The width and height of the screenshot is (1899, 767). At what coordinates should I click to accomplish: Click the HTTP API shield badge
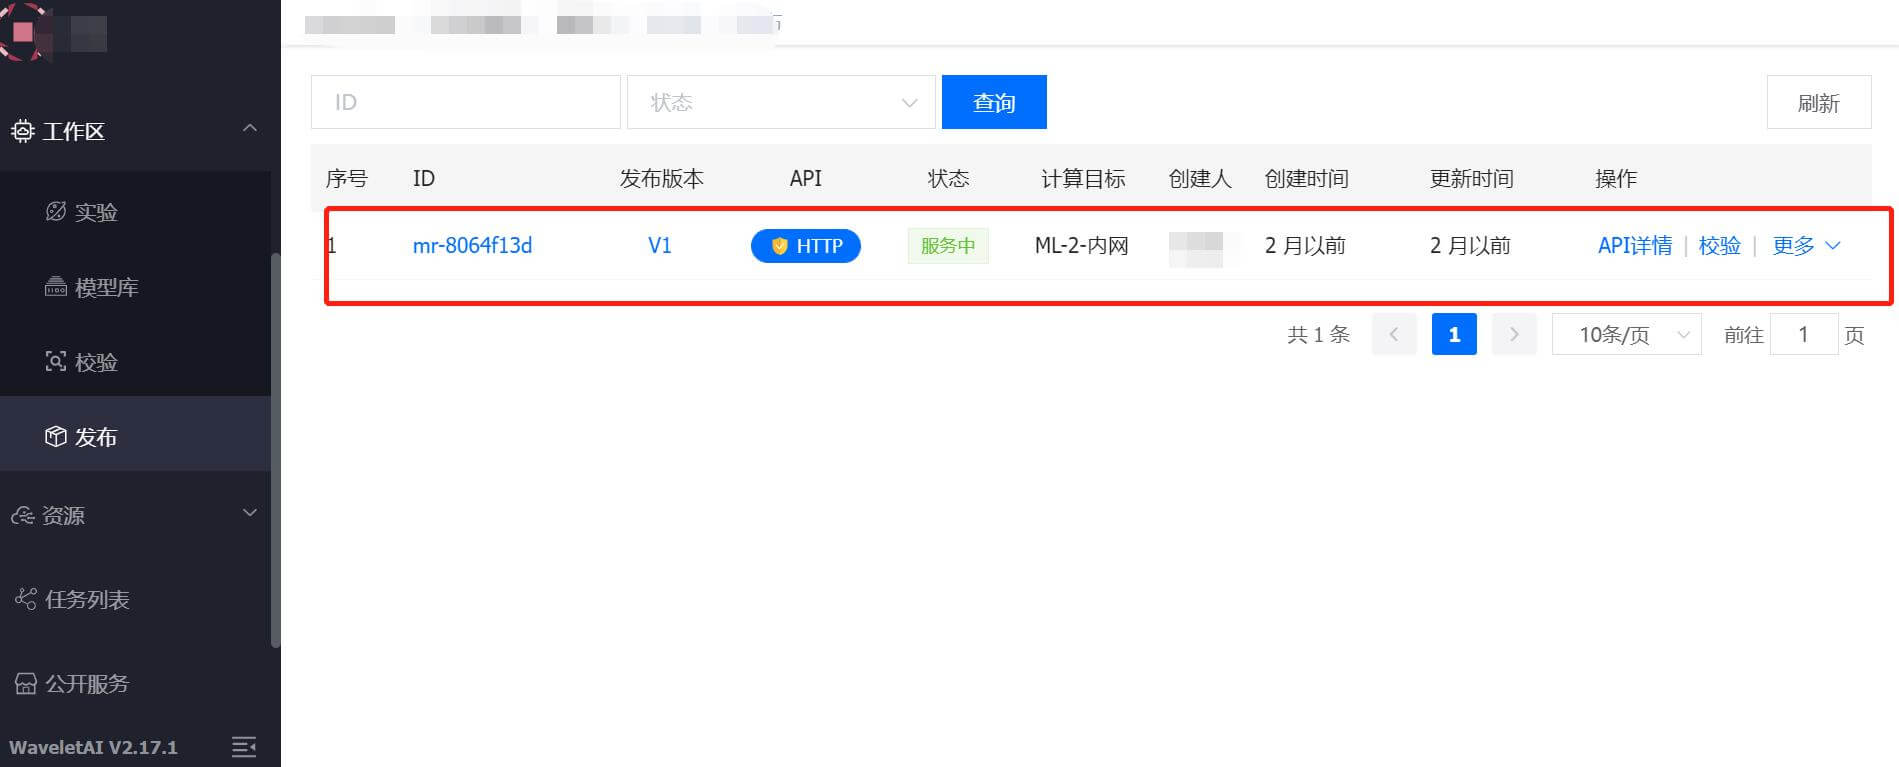pyautogui.click(x=805, y=246)
